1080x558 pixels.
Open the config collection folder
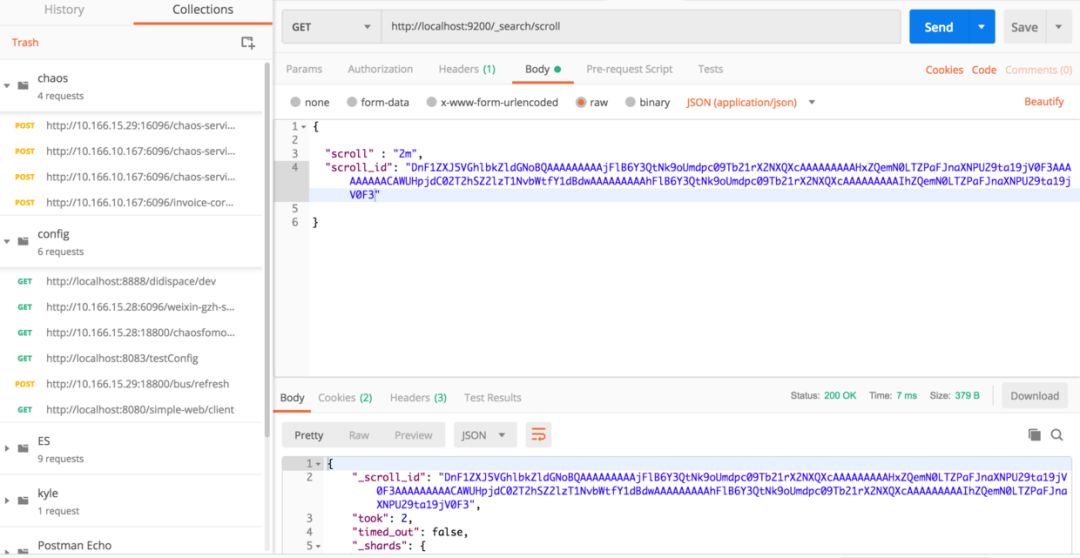(x=54, y=234)
